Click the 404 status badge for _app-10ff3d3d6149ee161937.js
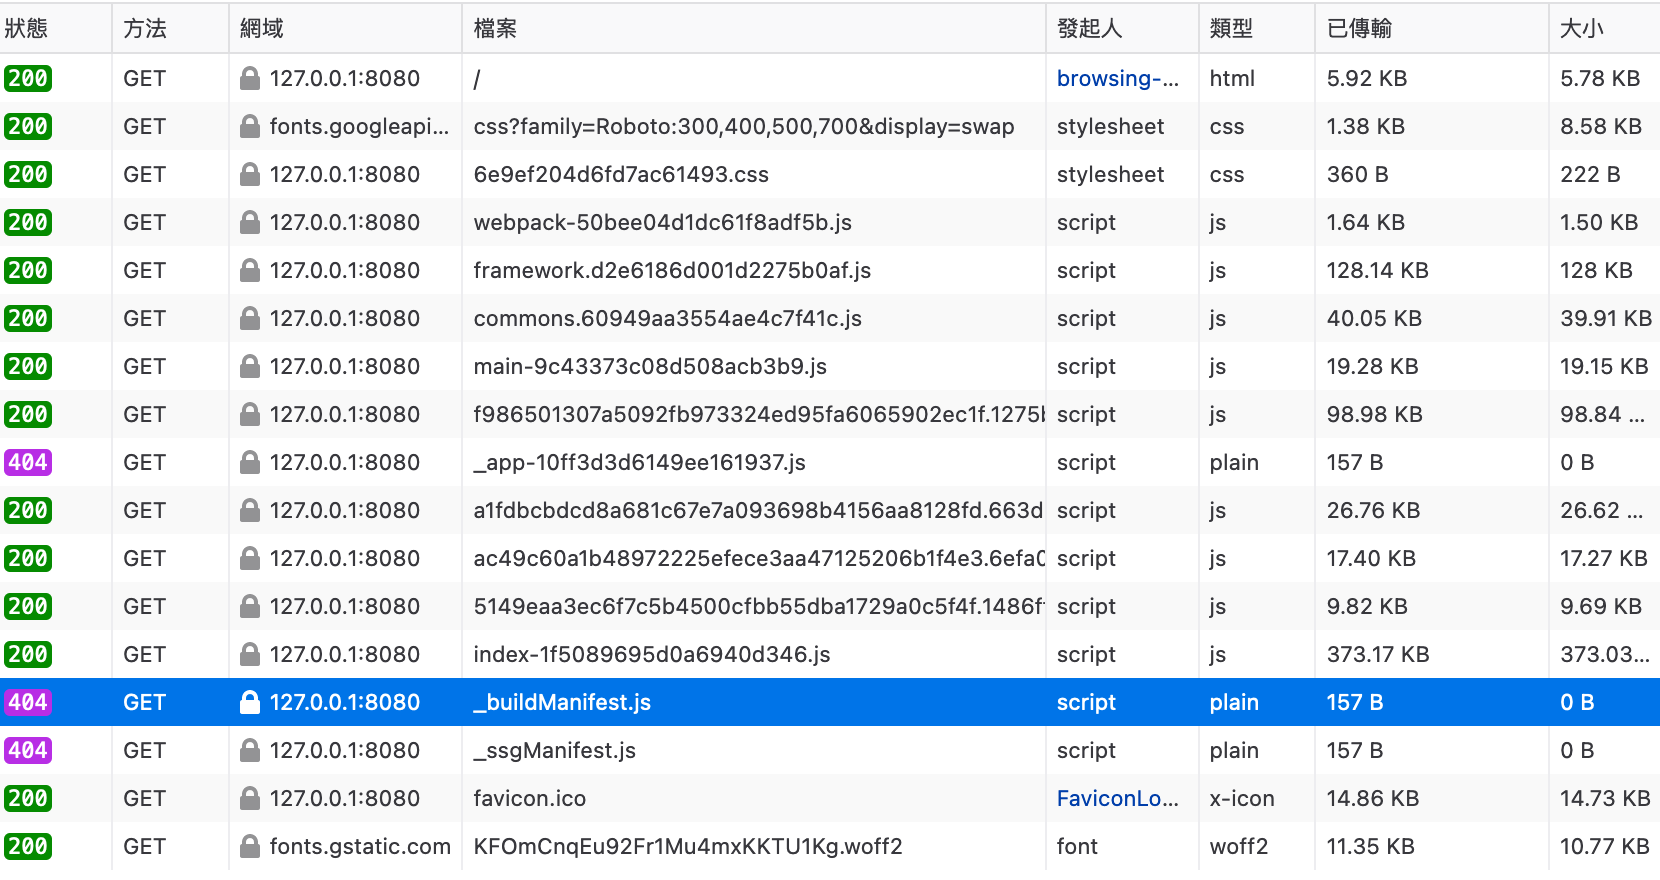The image size is (1660, 880). (x=28, y=462)
